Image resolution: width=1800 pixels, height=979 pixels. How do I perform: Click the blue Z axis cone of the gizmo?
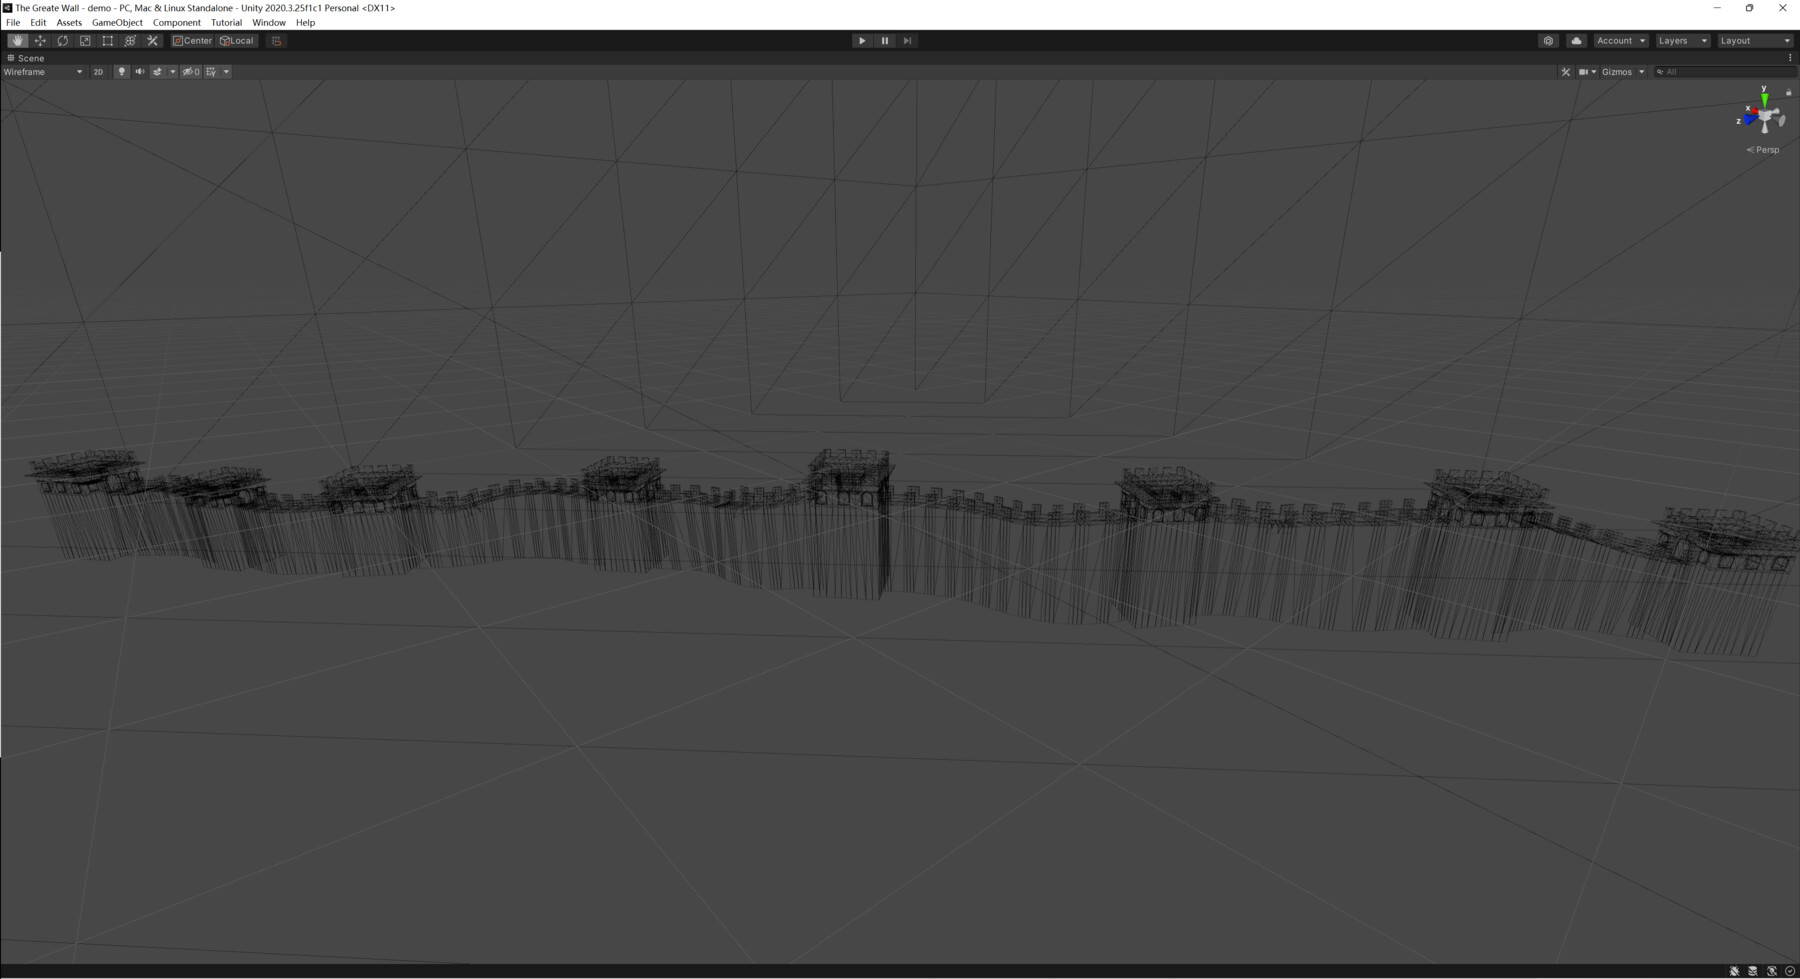point(1748,121)
